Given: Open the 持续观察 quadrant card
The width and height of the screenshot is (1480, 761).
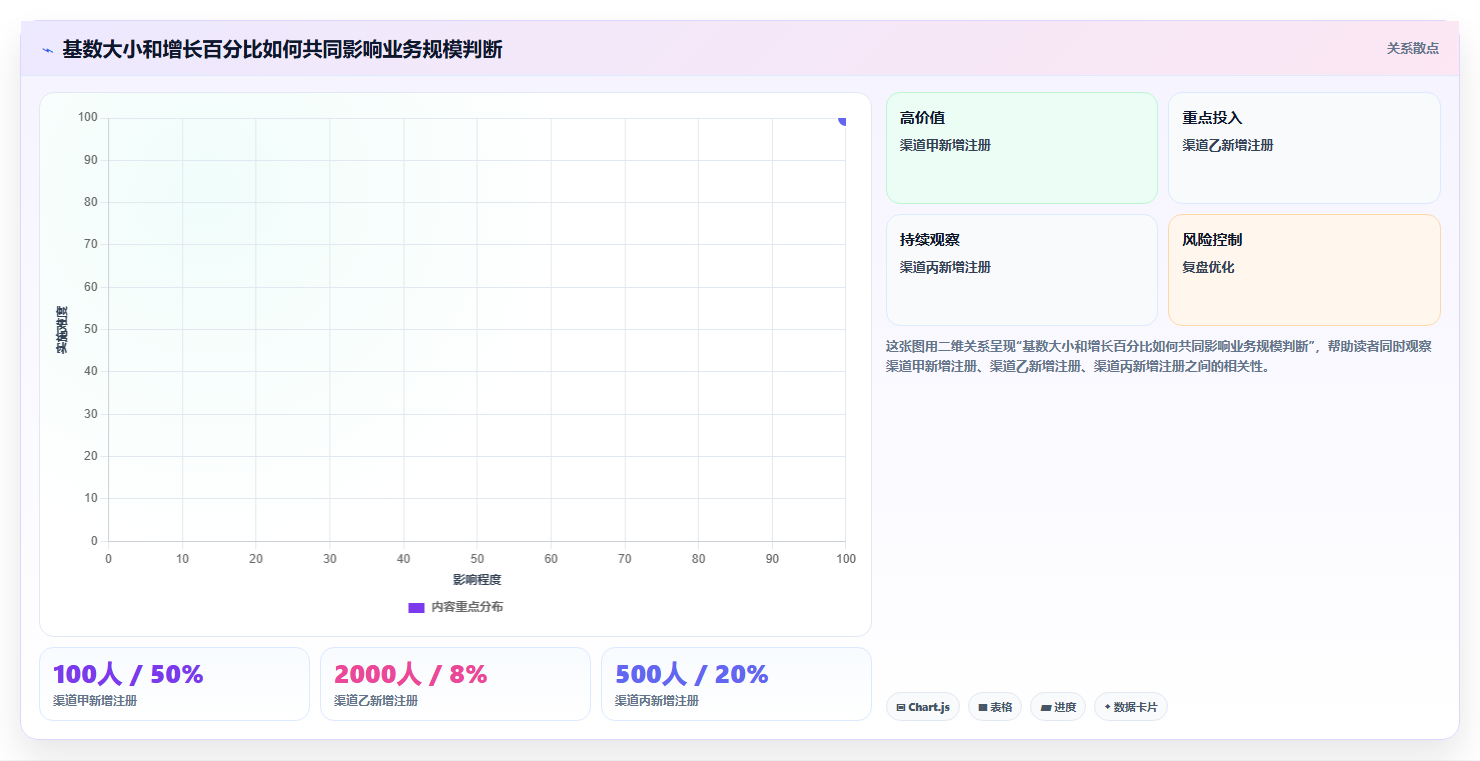Looking at the screenshot, I should tap(1021, 270).
